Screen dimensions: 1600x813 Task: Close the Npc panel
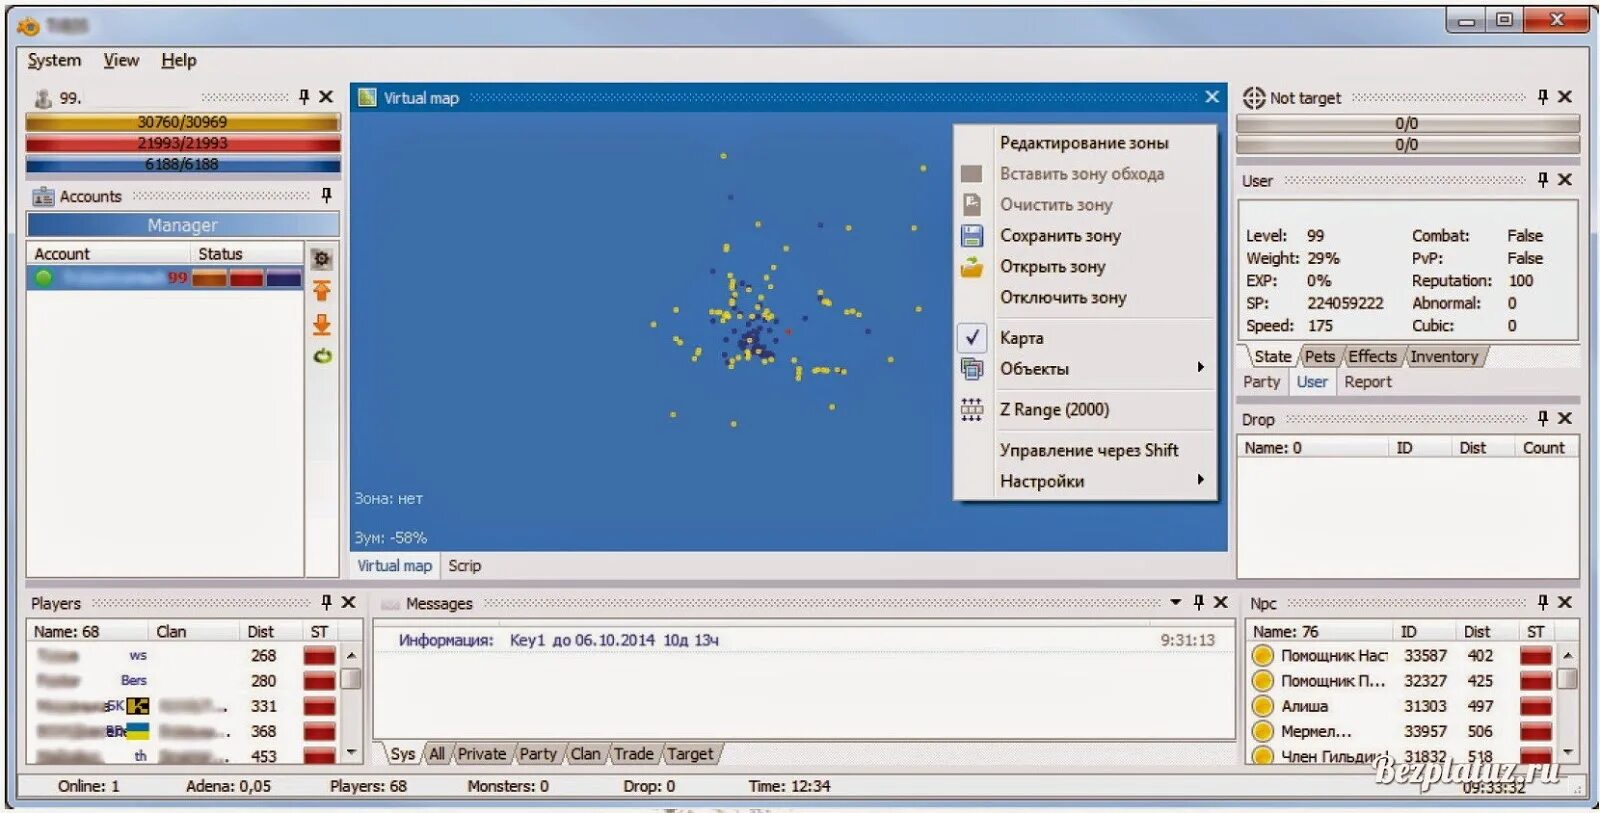click(x=1565, y=602)
